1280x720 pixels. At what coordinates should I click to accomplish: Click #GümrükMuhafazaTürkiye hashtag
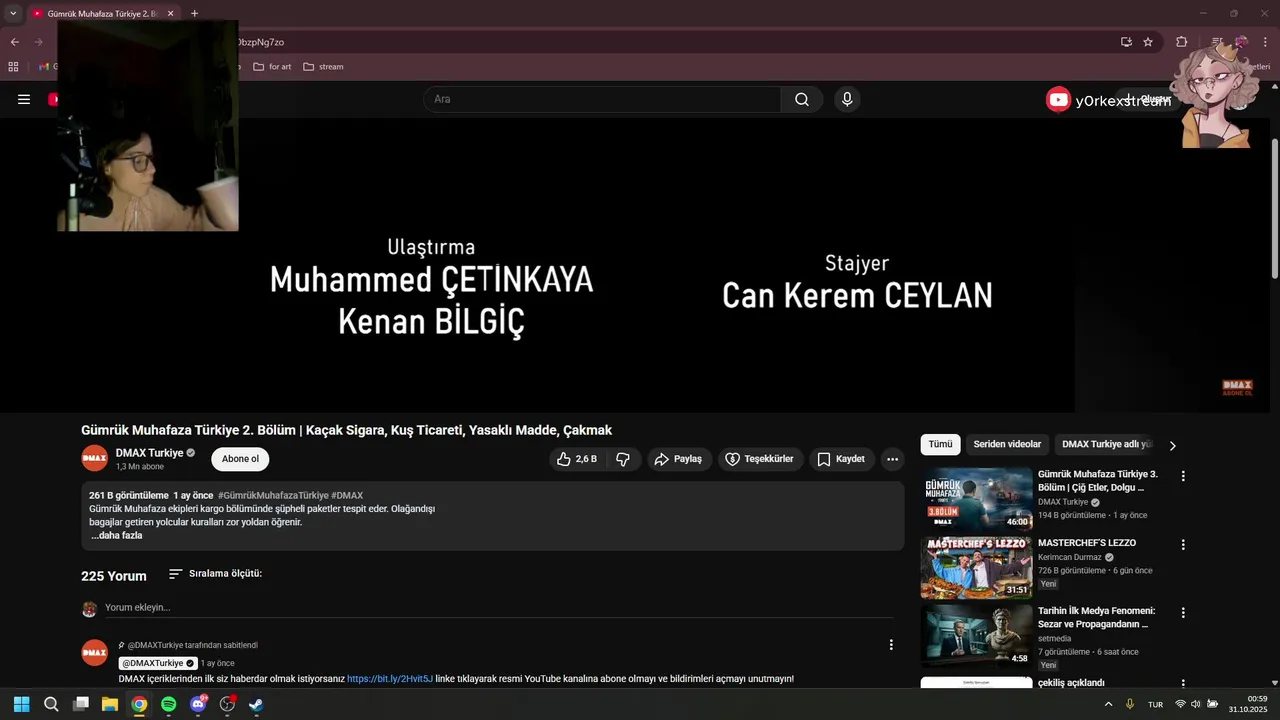click(x=273, y=495)
